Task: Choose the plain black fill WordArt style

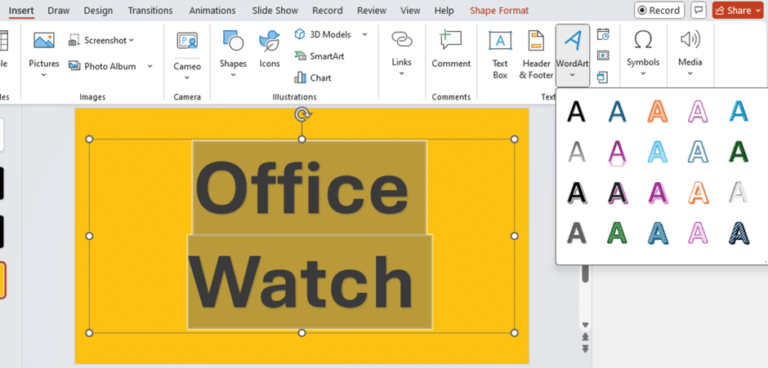Action: (576, 111)
